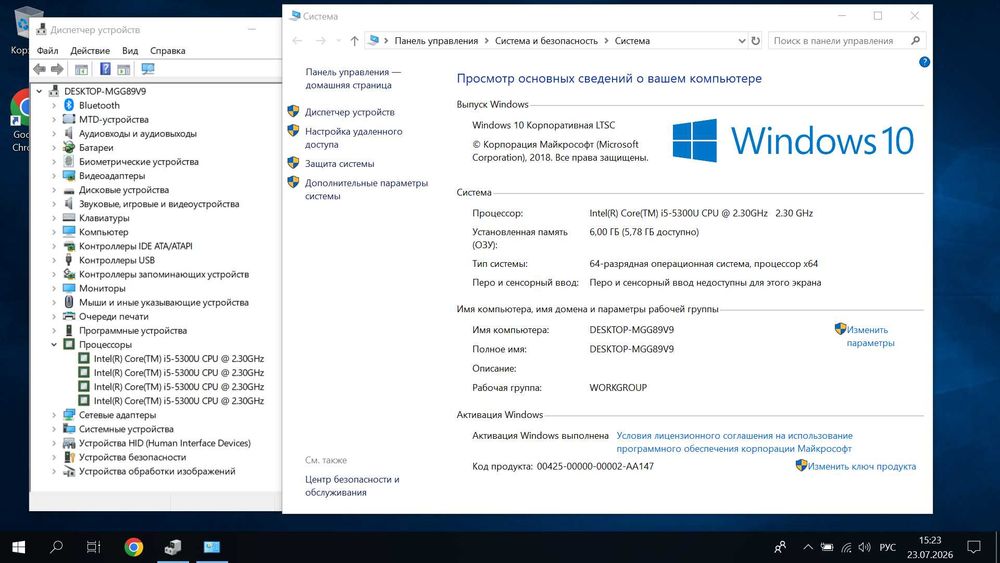The height and width of the screenshot is (563, 1000).
Task: Expand the Компьютер node
Action: (x=54, y=232)
